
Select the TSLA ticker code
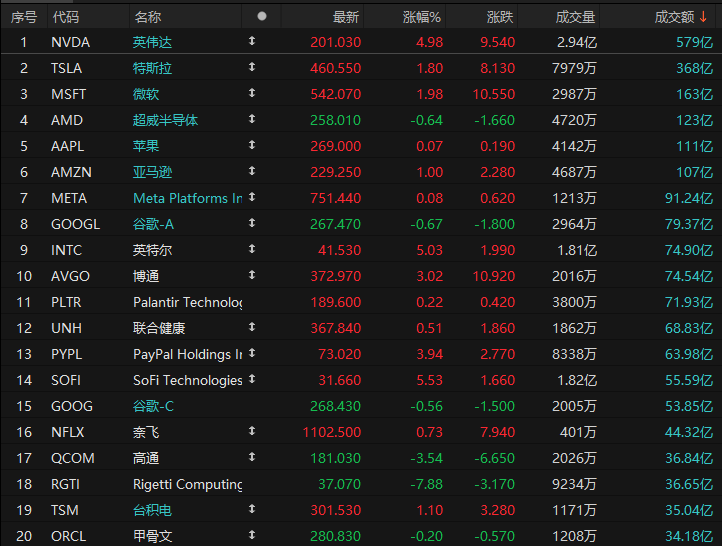[x=66, y=68]
